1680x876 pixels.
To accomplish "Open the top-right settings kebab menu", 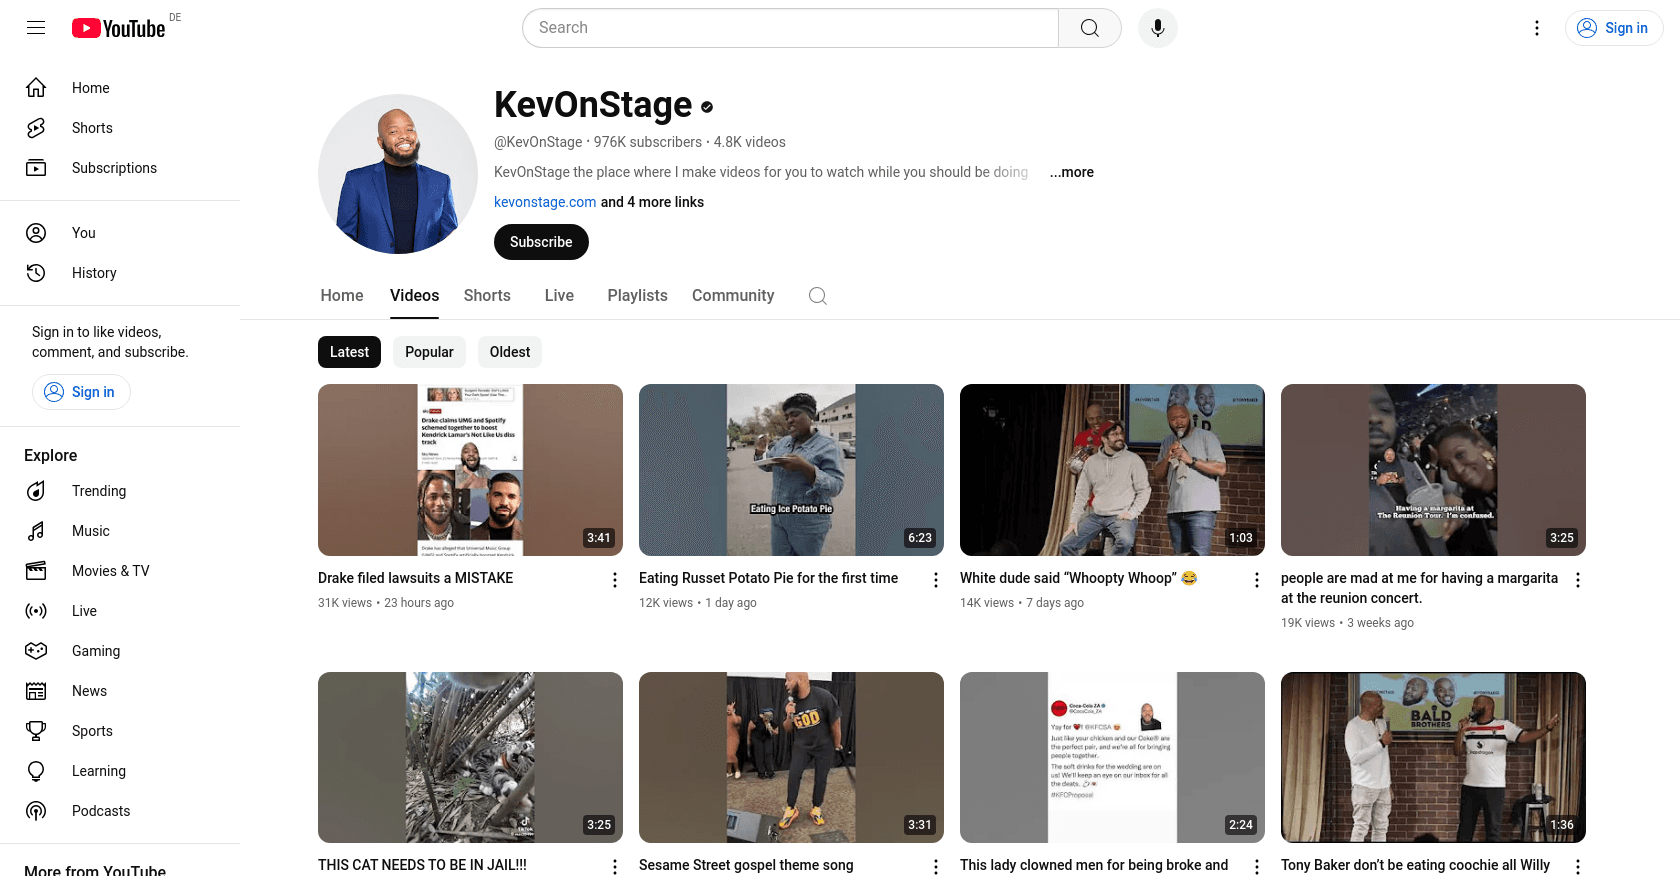I will [1537, 28].
